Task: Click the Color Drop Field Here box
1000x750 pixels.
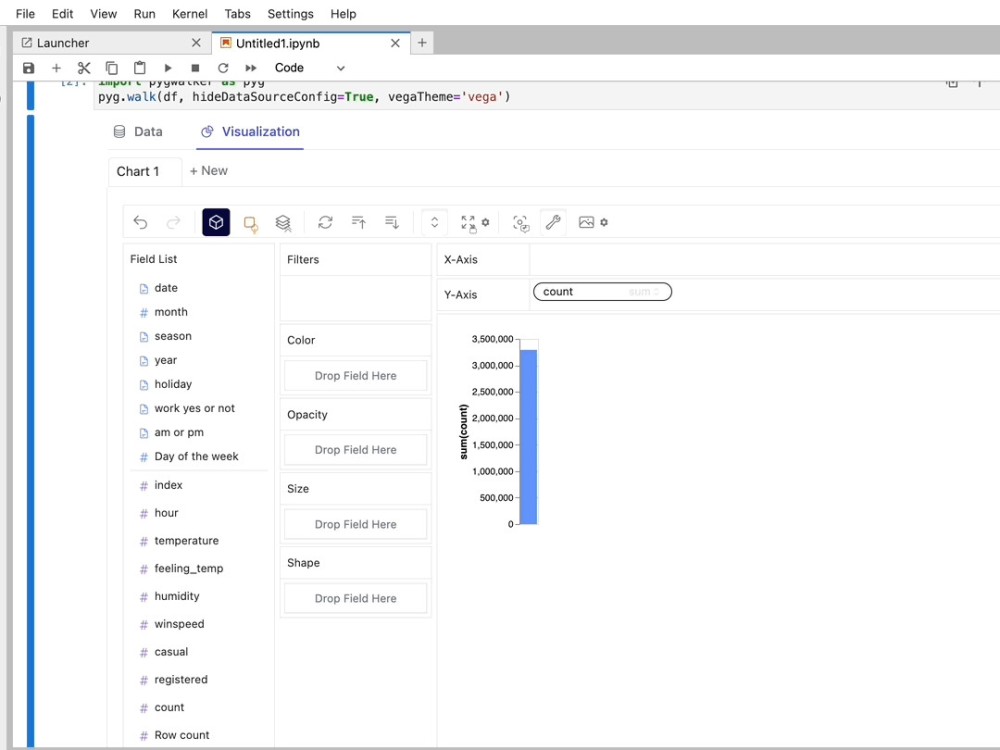Action: click(x=355, y=376)
